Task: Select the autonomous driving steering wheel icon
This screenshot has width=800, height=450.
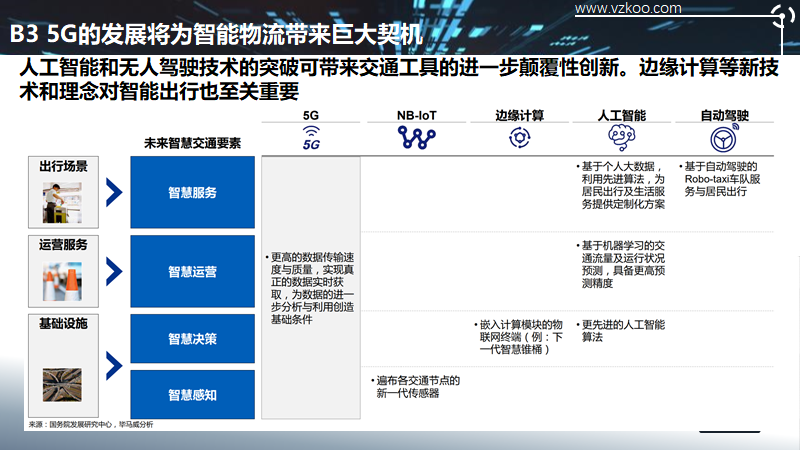Action: 724,138
